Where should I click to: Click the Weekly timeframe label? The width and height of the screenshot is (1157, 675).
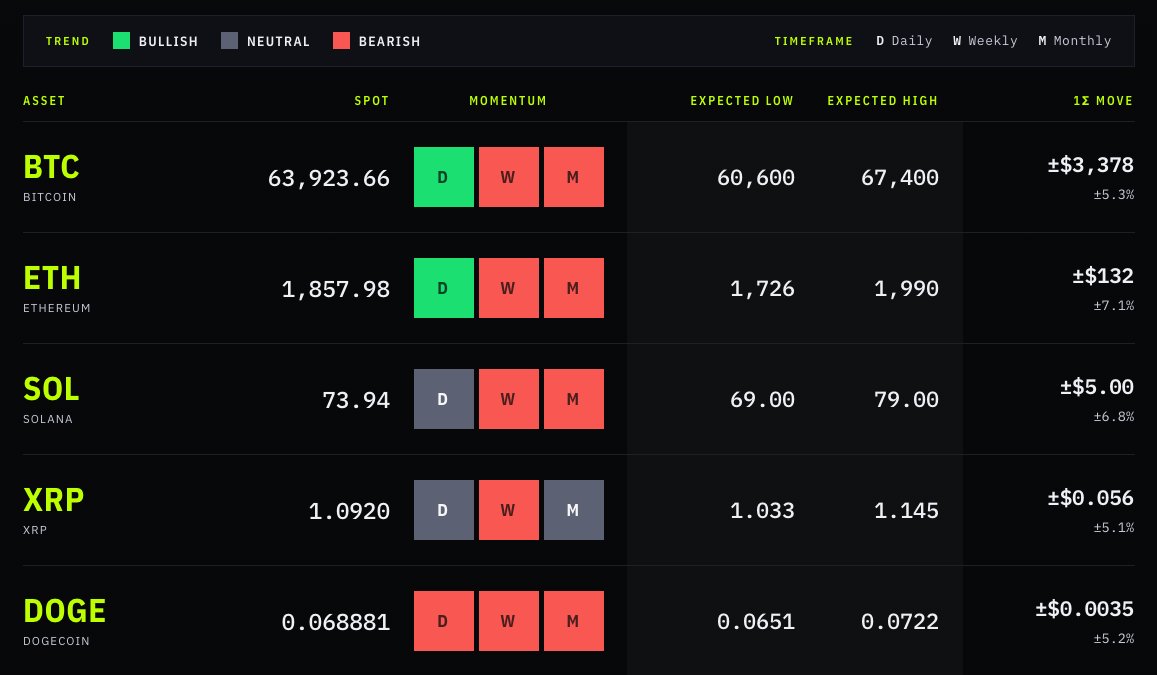coord(985,41)
